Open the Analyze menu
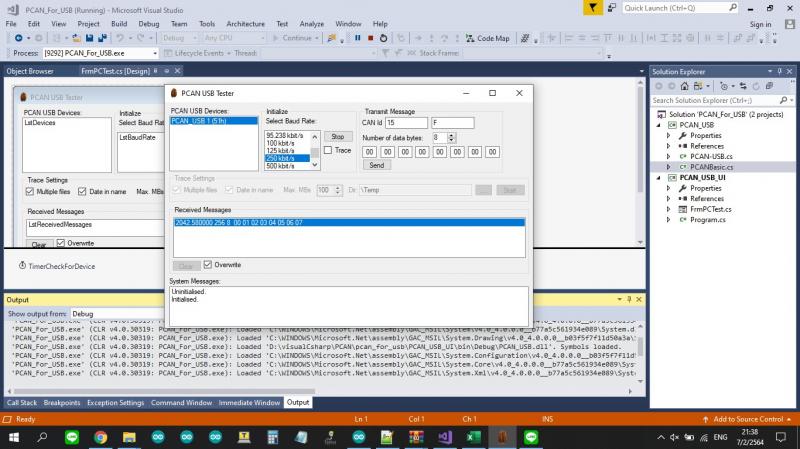 312,24
